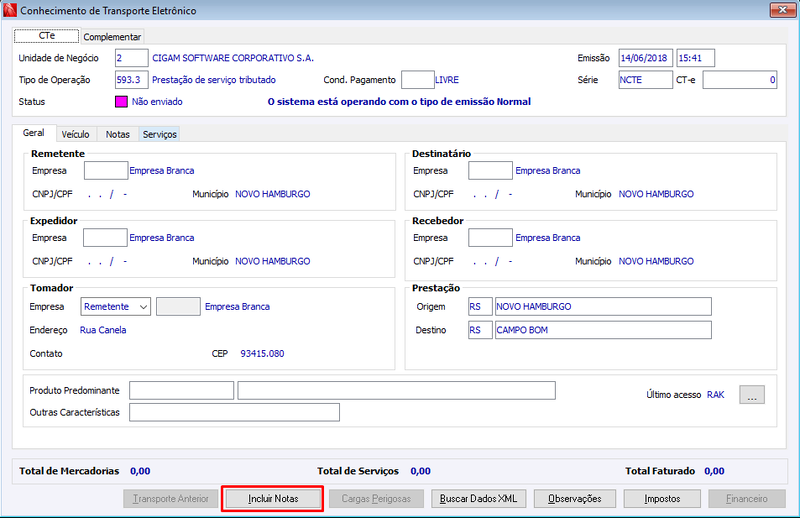Screen dimensions: 800x518
Task: Click the CEP value 93415.080
Action: click(262, 354)
